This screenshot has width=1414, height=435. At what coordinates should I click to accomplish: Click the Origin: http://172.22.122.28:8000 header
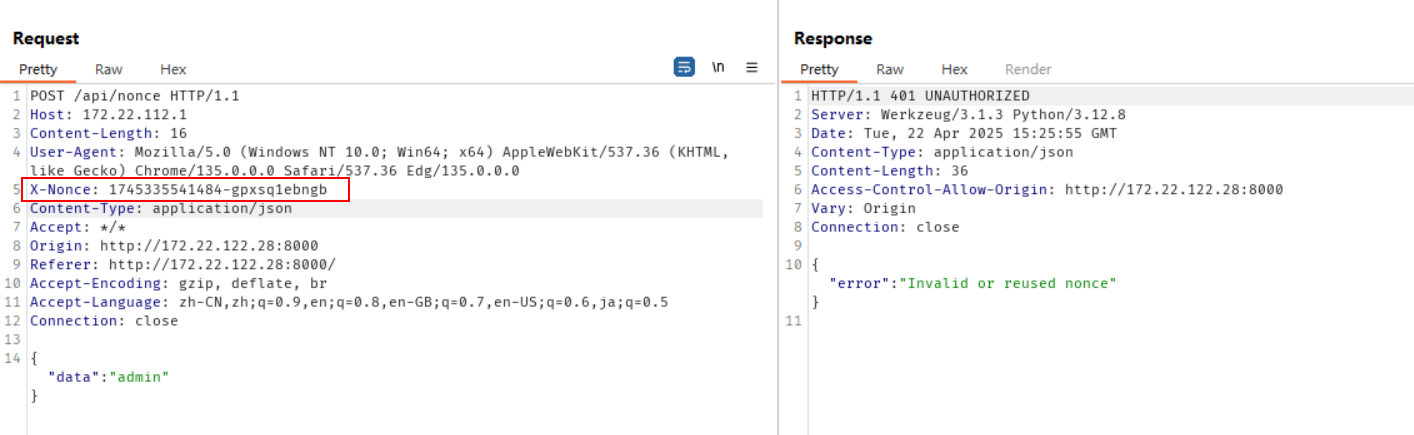(174, 246)
